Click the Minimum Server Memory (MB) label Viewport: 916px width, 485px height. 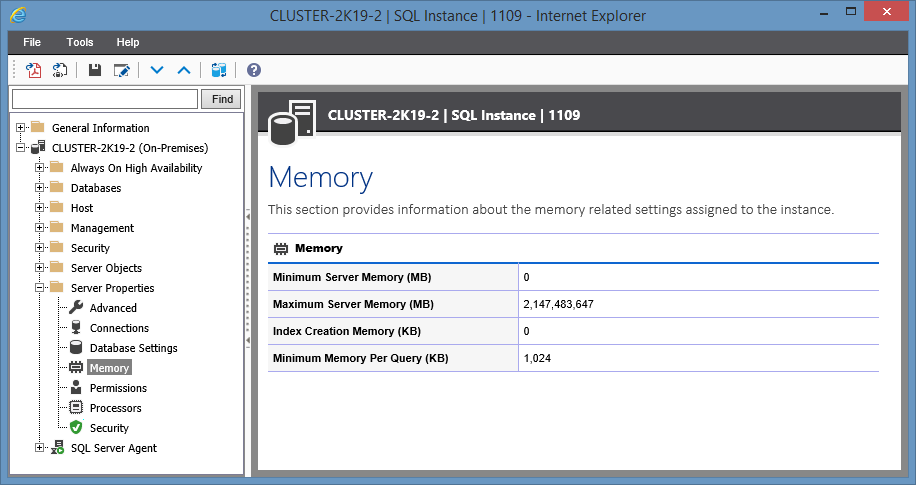point(352,277)
